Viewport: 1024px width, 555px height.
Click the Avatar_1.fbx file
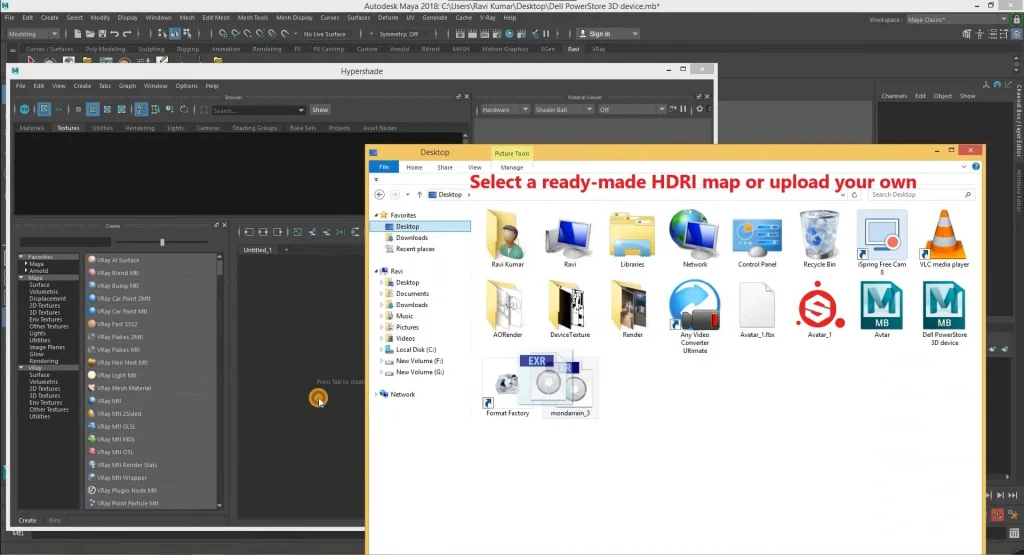pyautogui.click(x=757, y=309)
